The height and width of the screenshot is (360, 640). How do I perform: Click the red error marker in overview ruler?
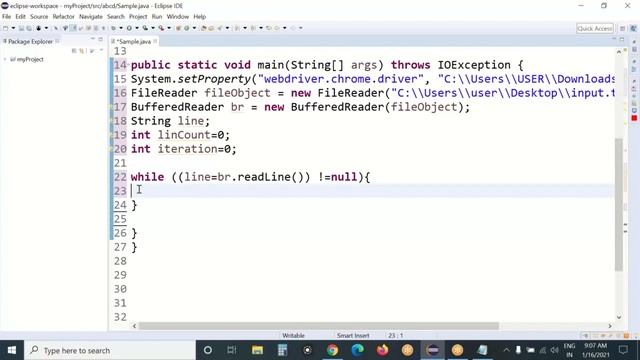[634, 118]
